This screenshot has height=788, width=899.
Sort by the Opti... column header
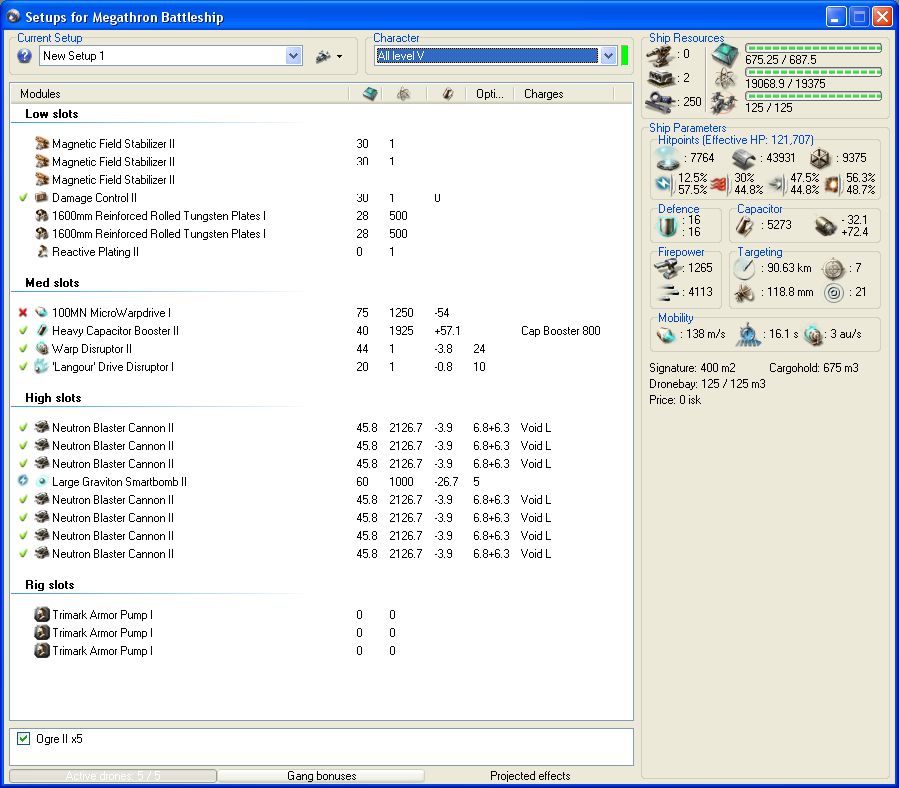tap(490, 93)
